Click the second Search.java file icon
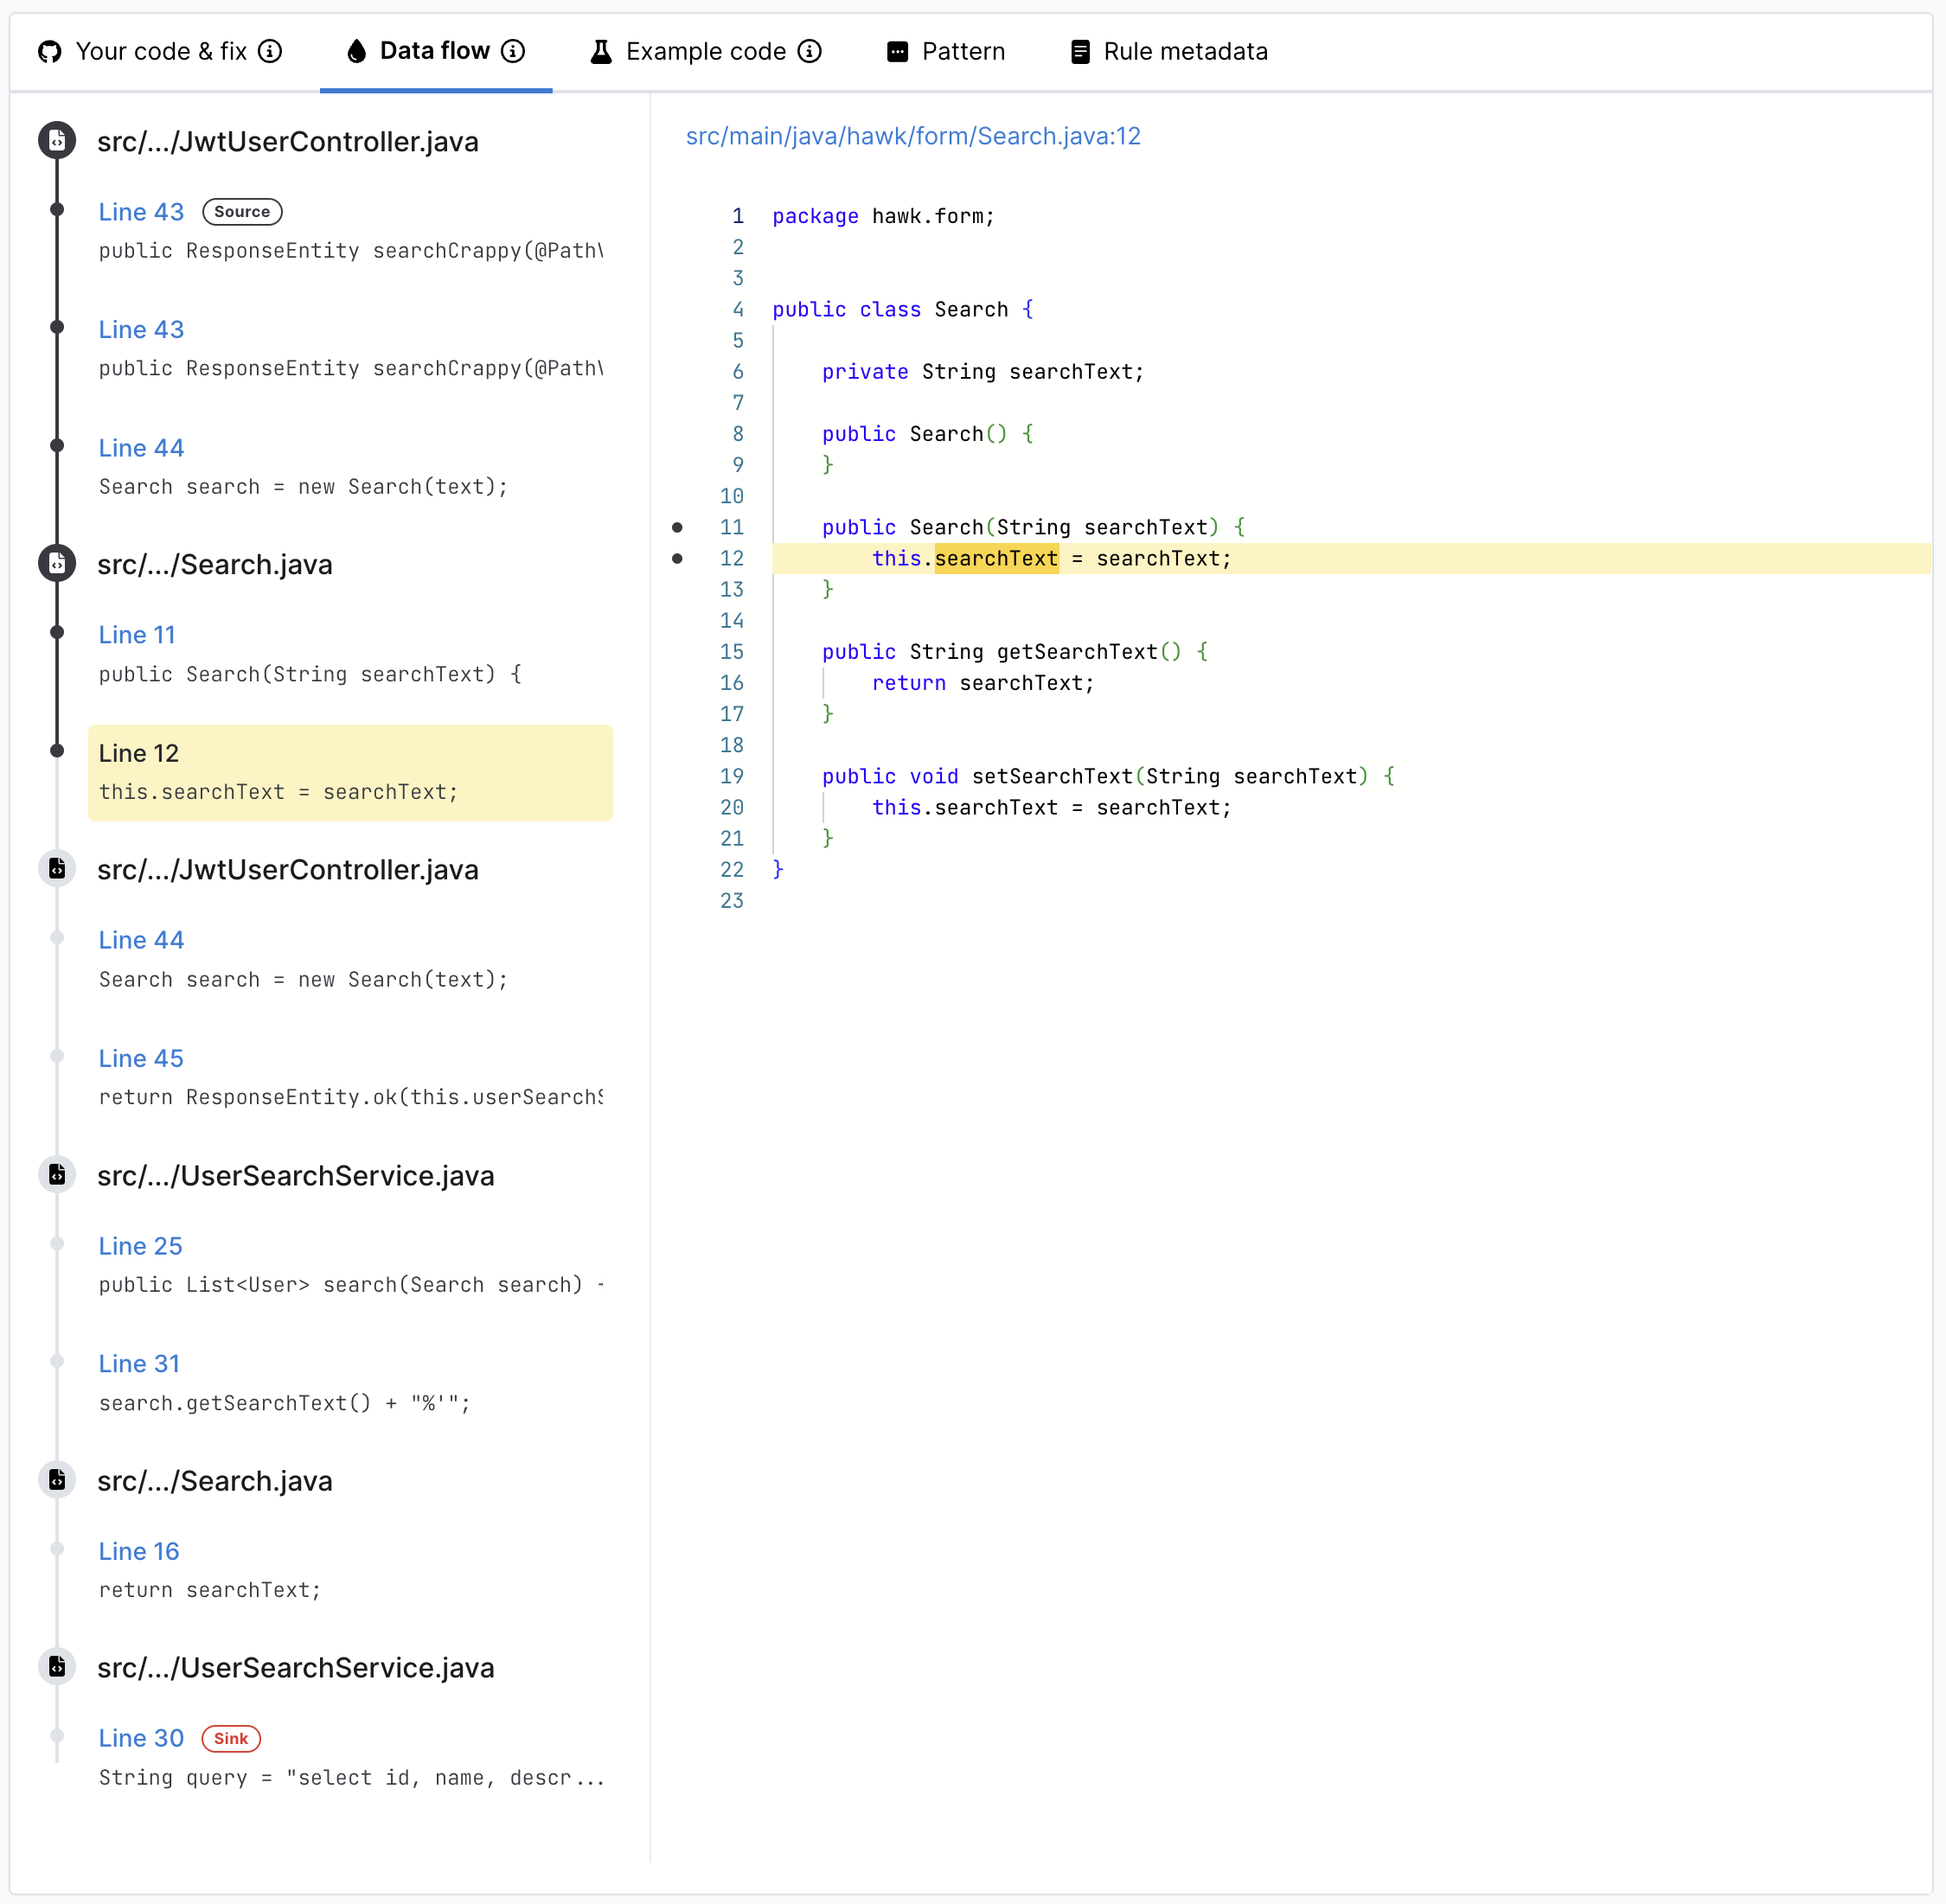Image resolution: width=1946 pixels, height=1904 pixels. pos(57,1480)
